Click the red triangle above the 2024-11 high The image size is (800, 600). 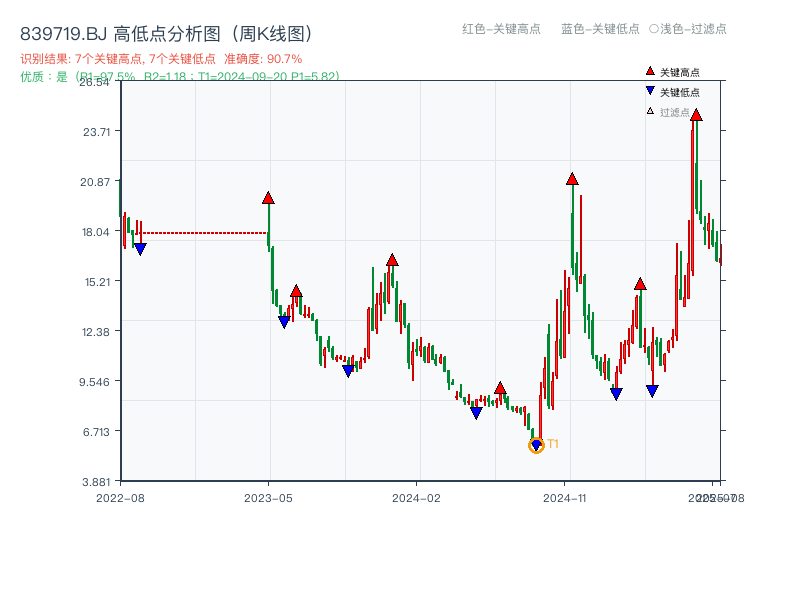[x=572, y=178]
